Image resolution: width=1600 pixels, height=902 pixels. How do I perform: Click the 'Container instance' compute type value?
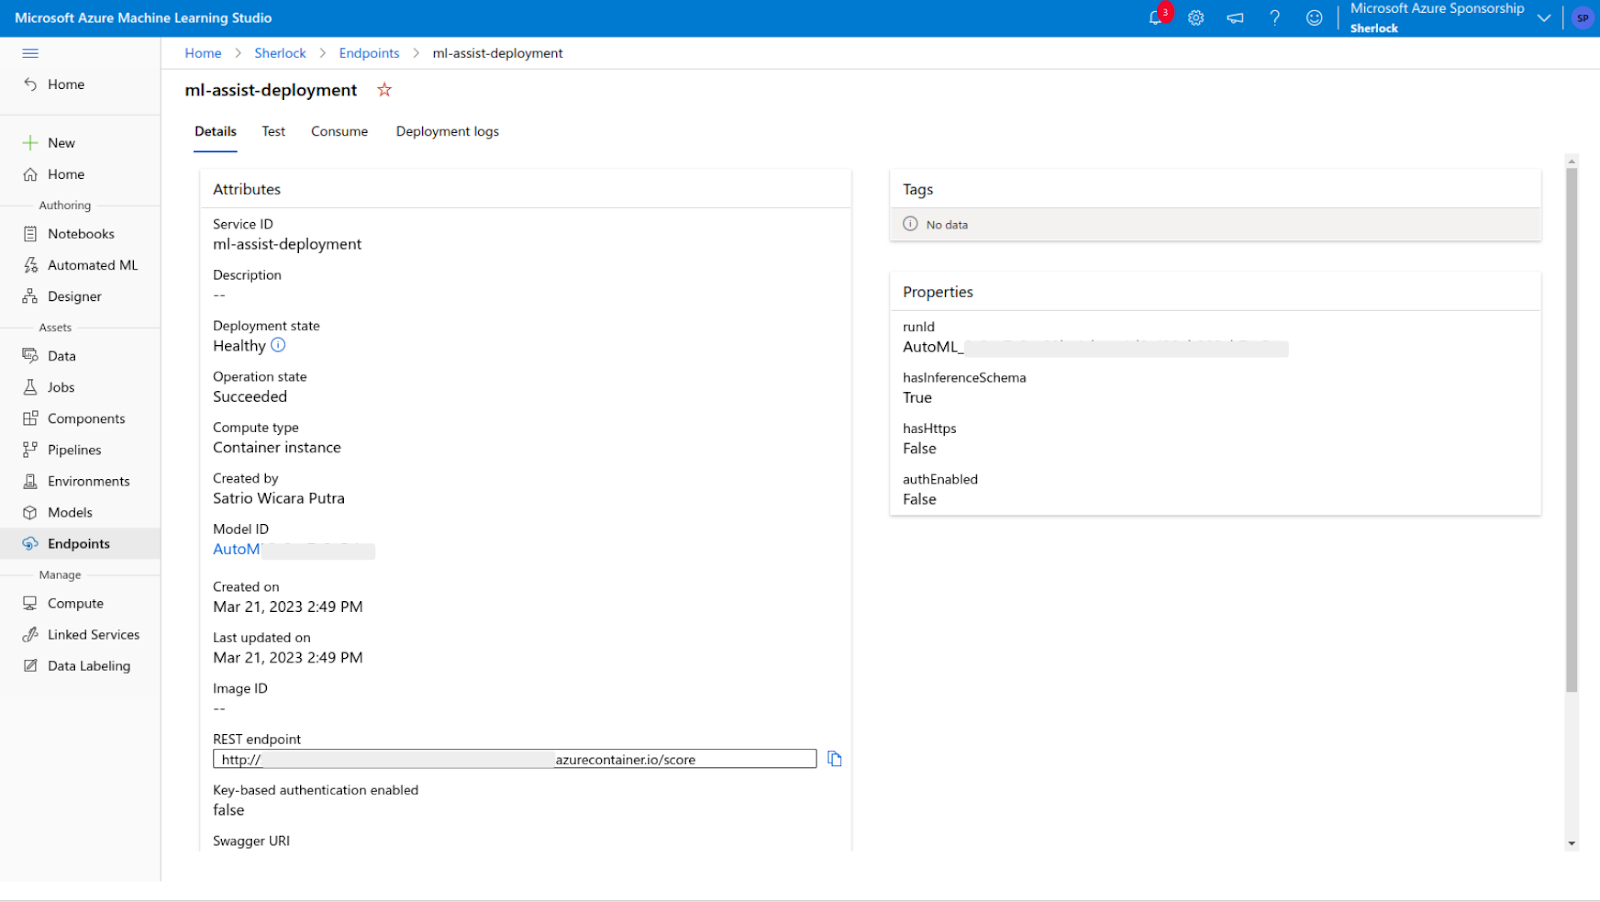point(277,447)
